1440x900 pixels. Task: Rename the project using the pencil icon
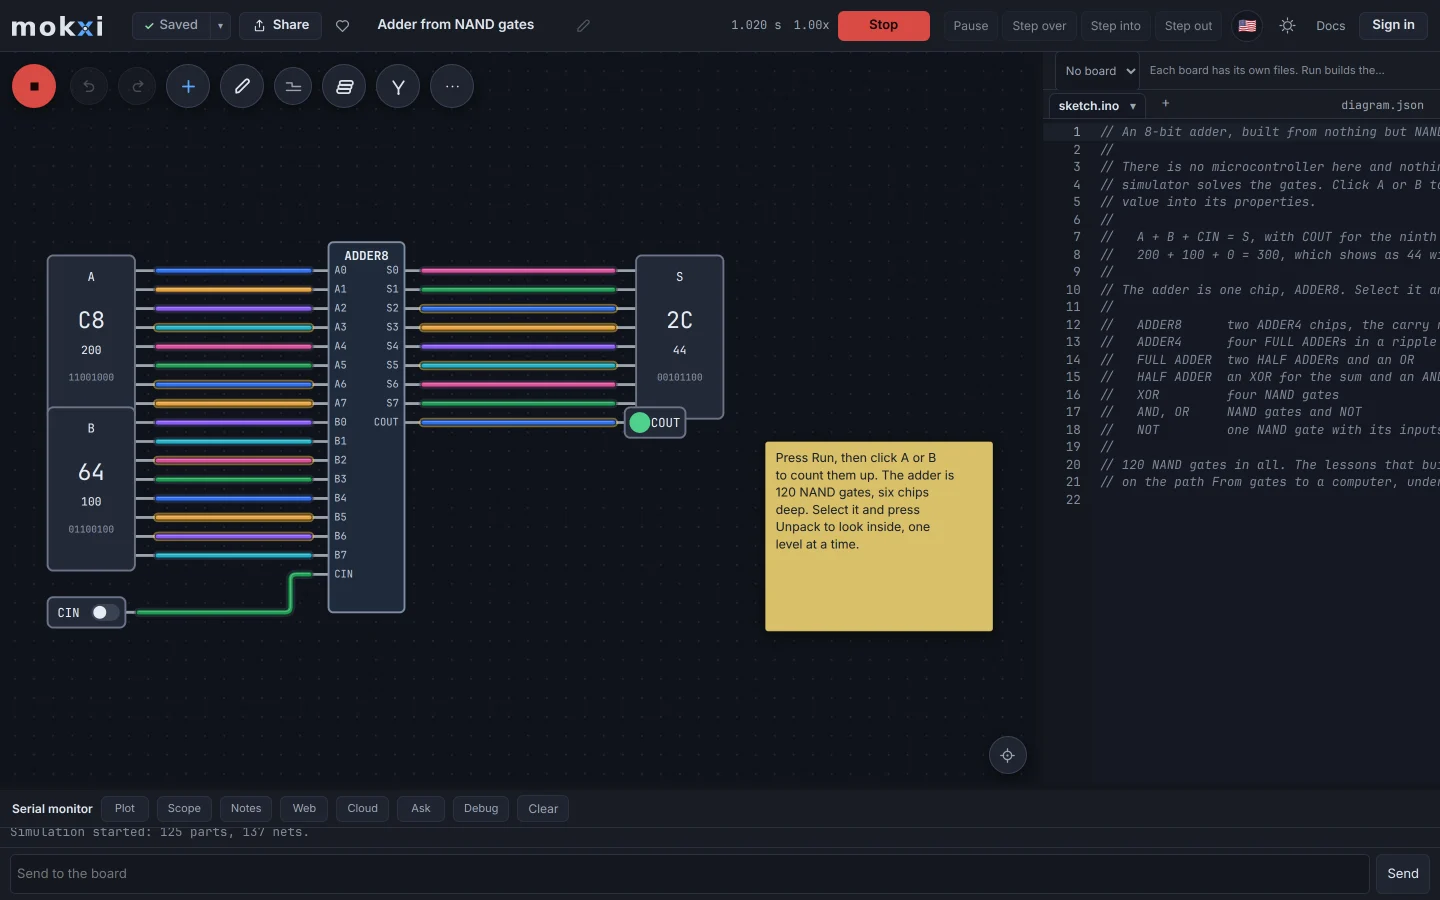click(583, 25)
